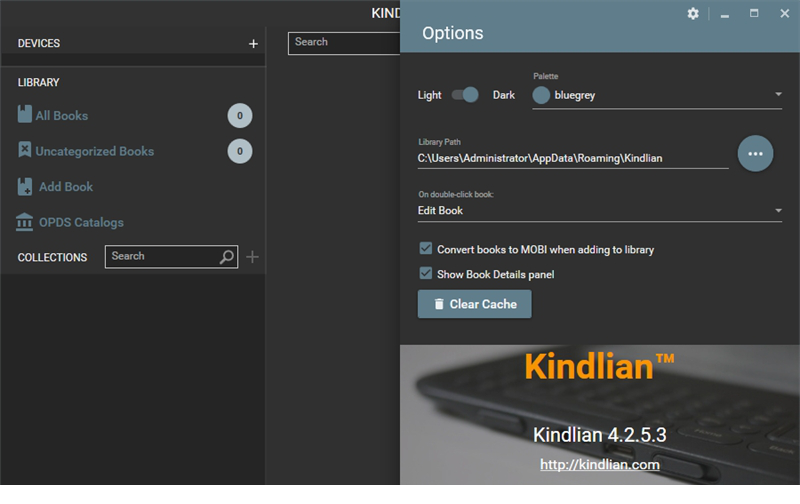Click the bluegrey palette color circle

(541, 95)
